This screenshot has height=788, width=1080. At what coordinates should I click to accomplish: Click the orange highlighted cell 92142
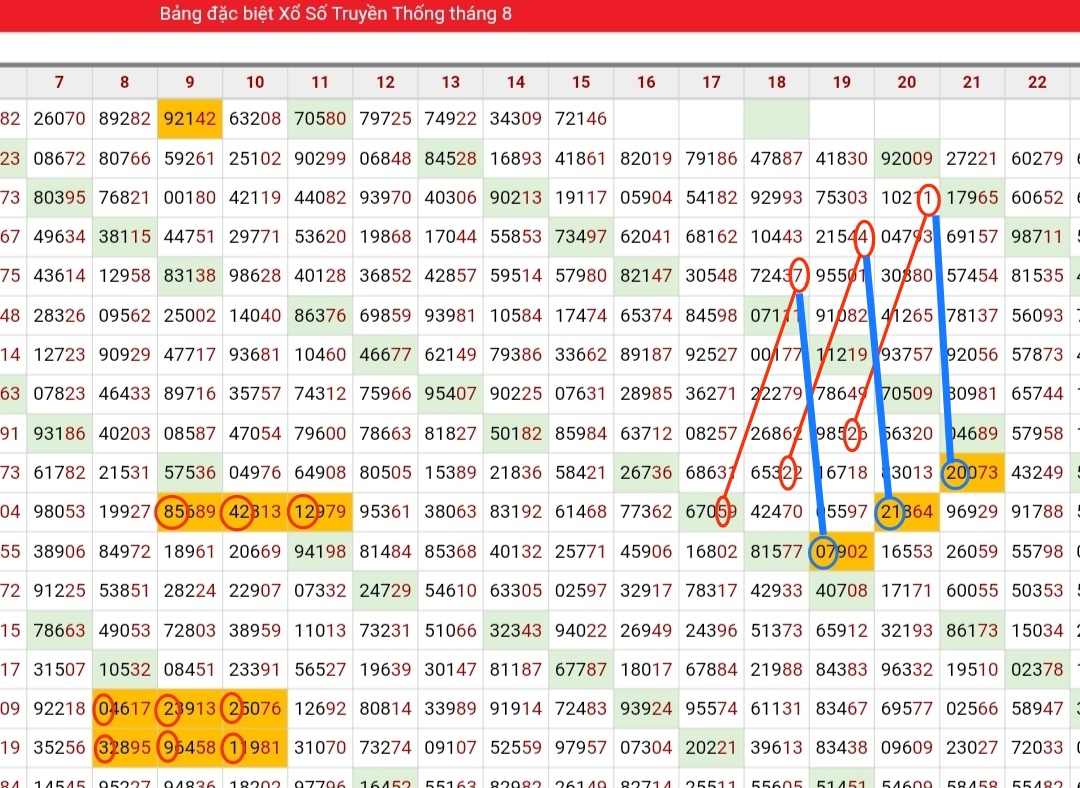[x=190, y=119]
